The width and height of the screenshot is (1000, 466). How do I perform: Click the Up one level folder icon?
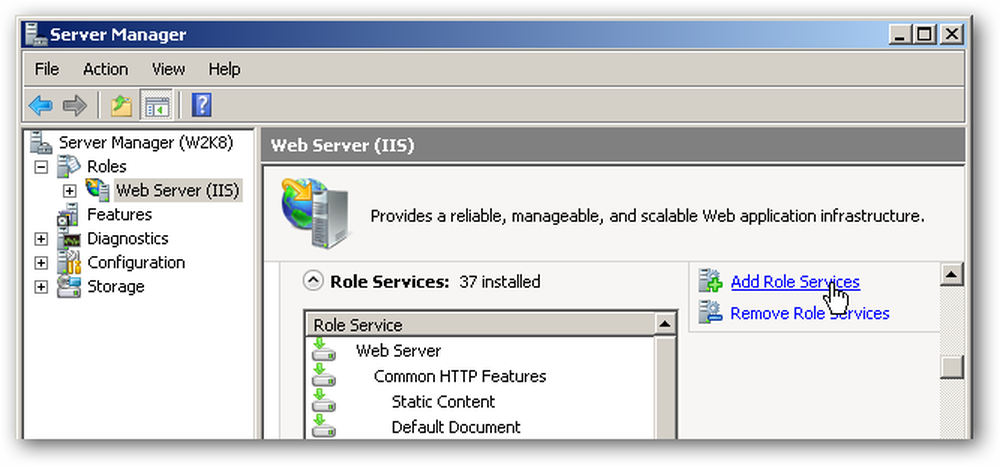121,105
